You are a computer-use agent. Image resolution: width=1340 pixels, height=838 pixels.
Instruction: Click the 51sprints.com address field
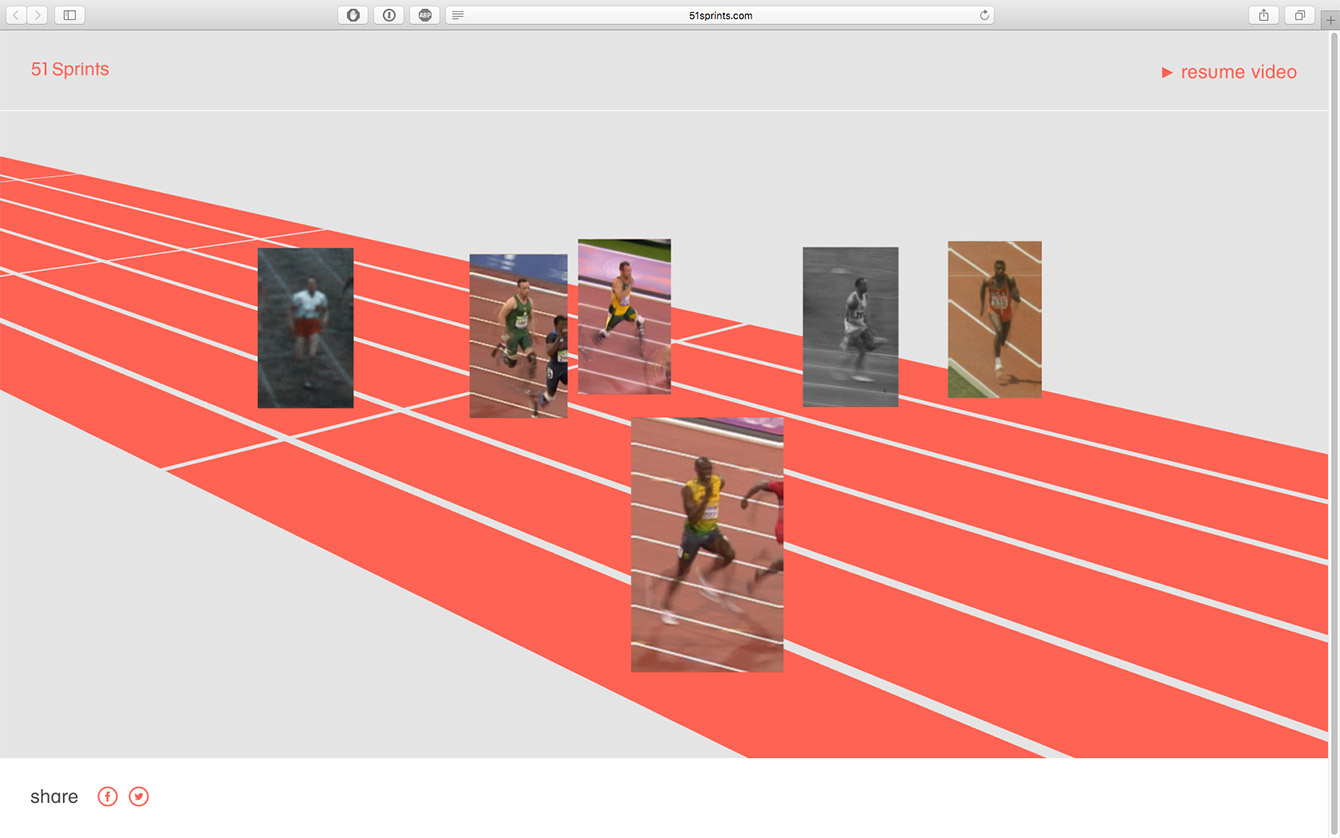pyautogui.click(x=720, y=15)
